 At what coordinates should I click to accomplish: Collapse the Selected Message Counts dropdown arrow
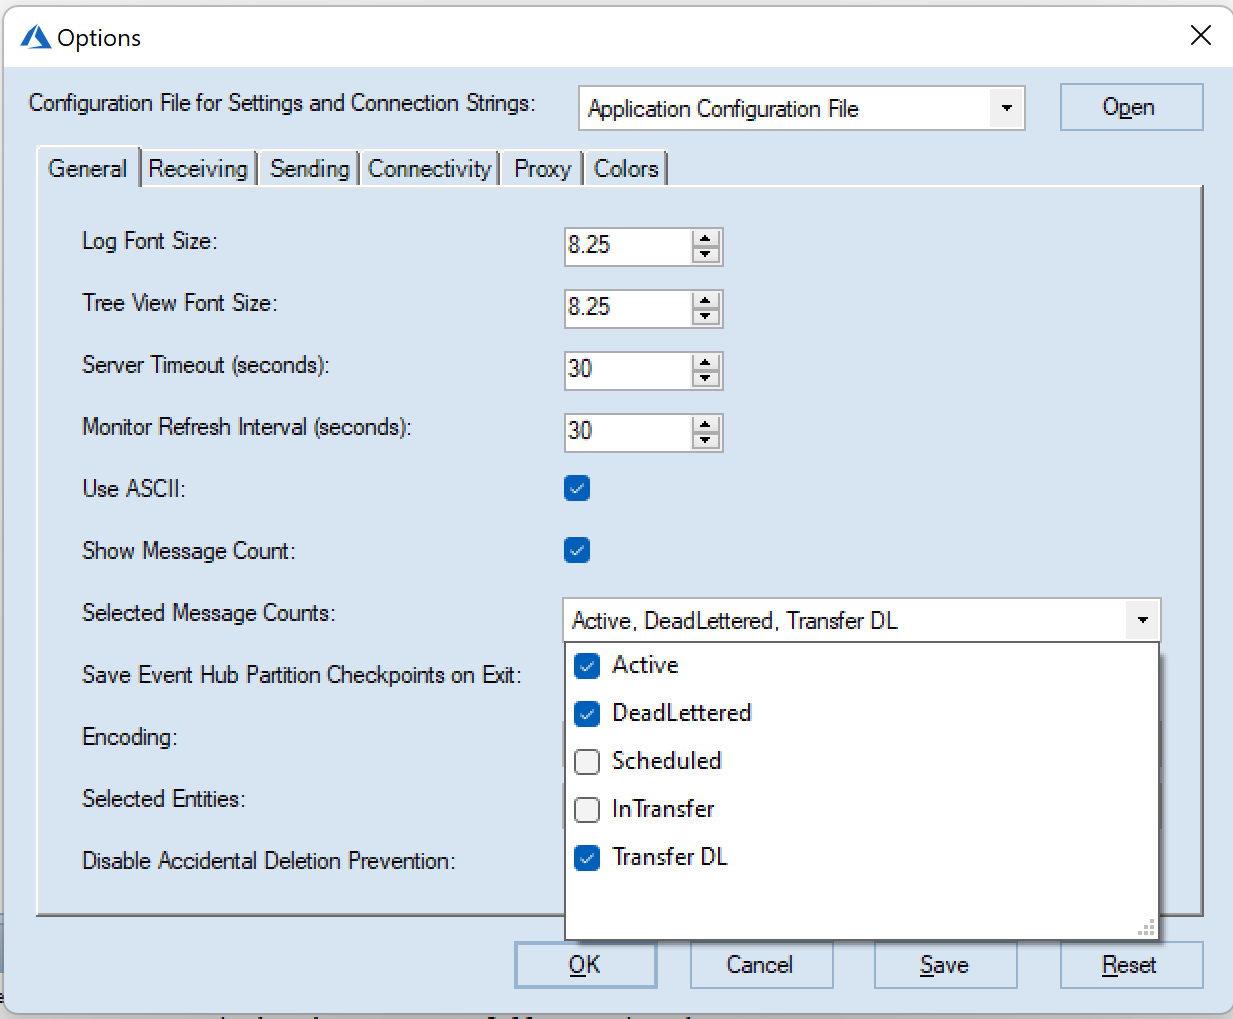pyautogui.click(x=1142, y=620)
